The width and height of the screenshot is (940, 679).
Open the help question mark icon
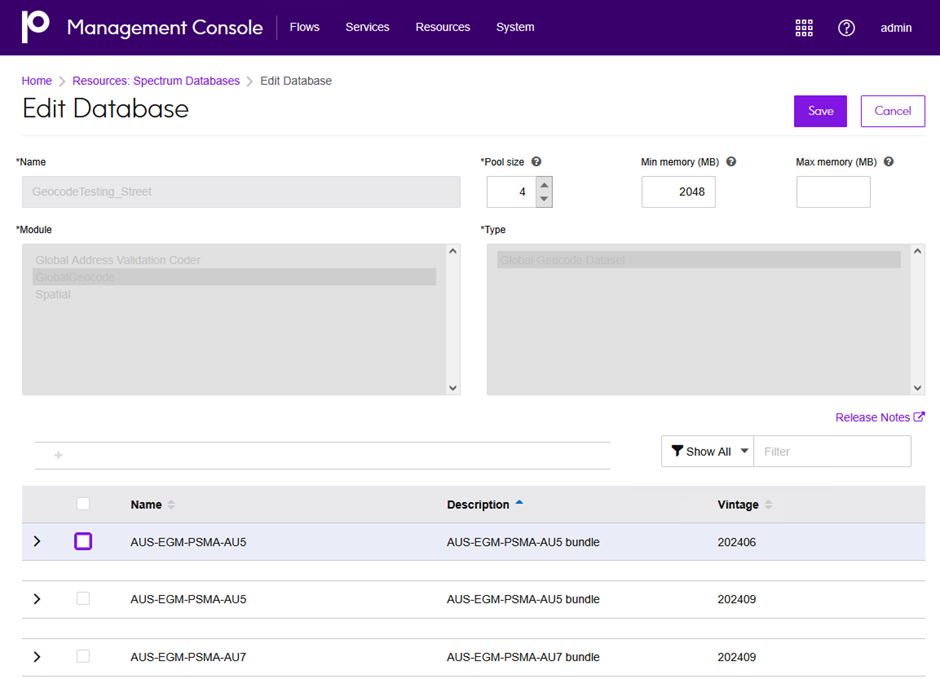tap(846, 28)
